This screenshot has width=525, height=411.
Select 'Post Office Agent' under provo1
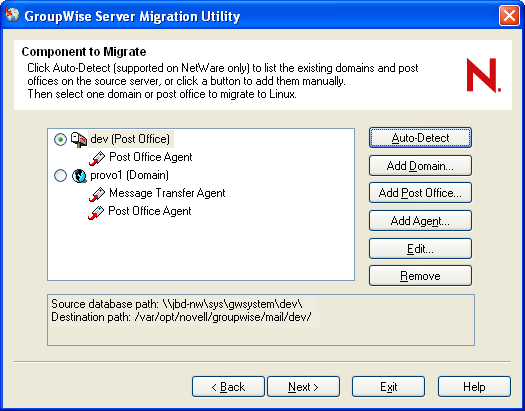[150, 211]
